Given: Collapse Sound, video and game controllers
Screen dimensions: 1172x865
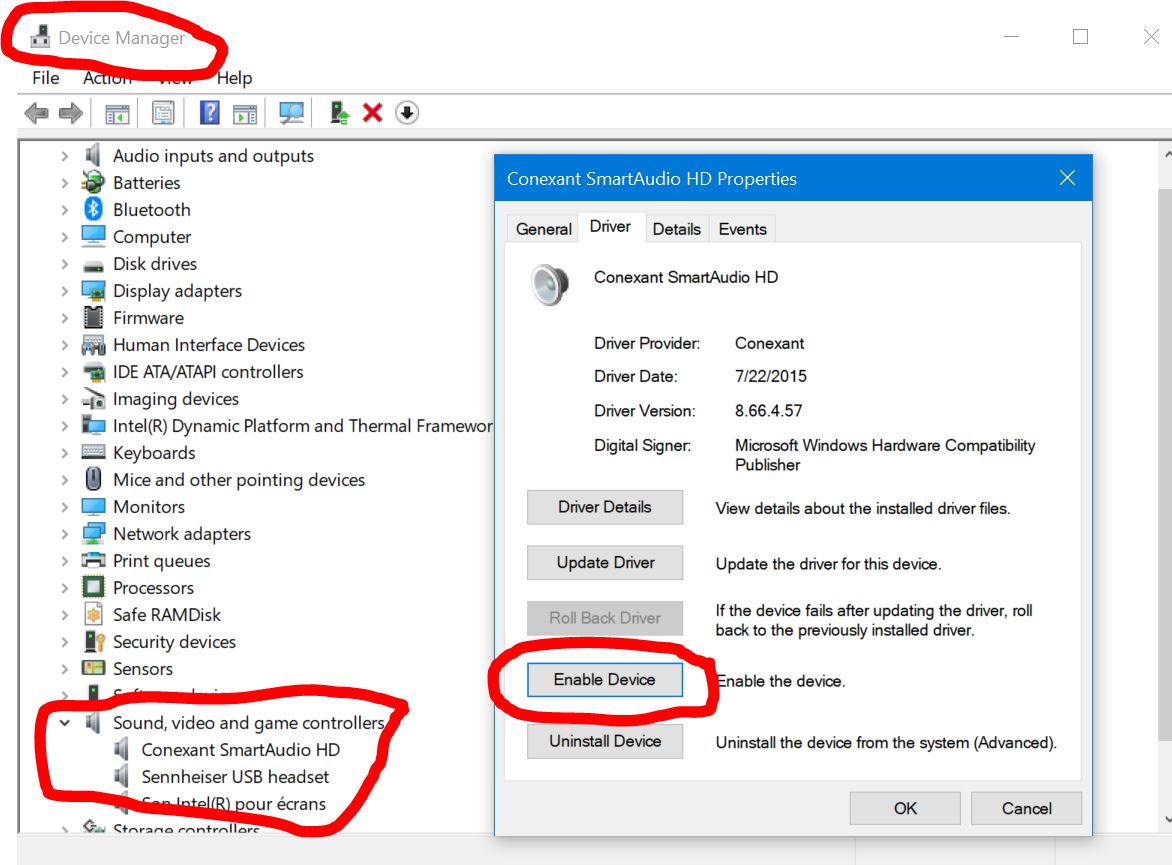Looking at the screenshot, I should pos(65,722).
